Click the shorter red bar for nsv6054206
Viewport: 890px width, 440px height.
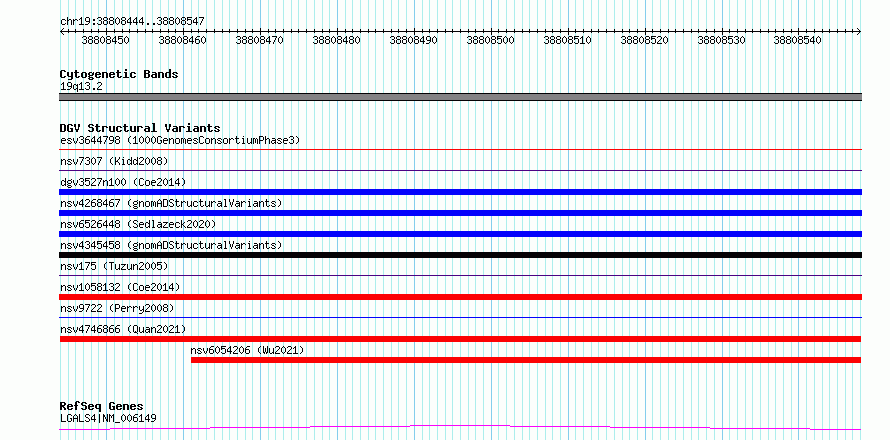coord(526,360)
